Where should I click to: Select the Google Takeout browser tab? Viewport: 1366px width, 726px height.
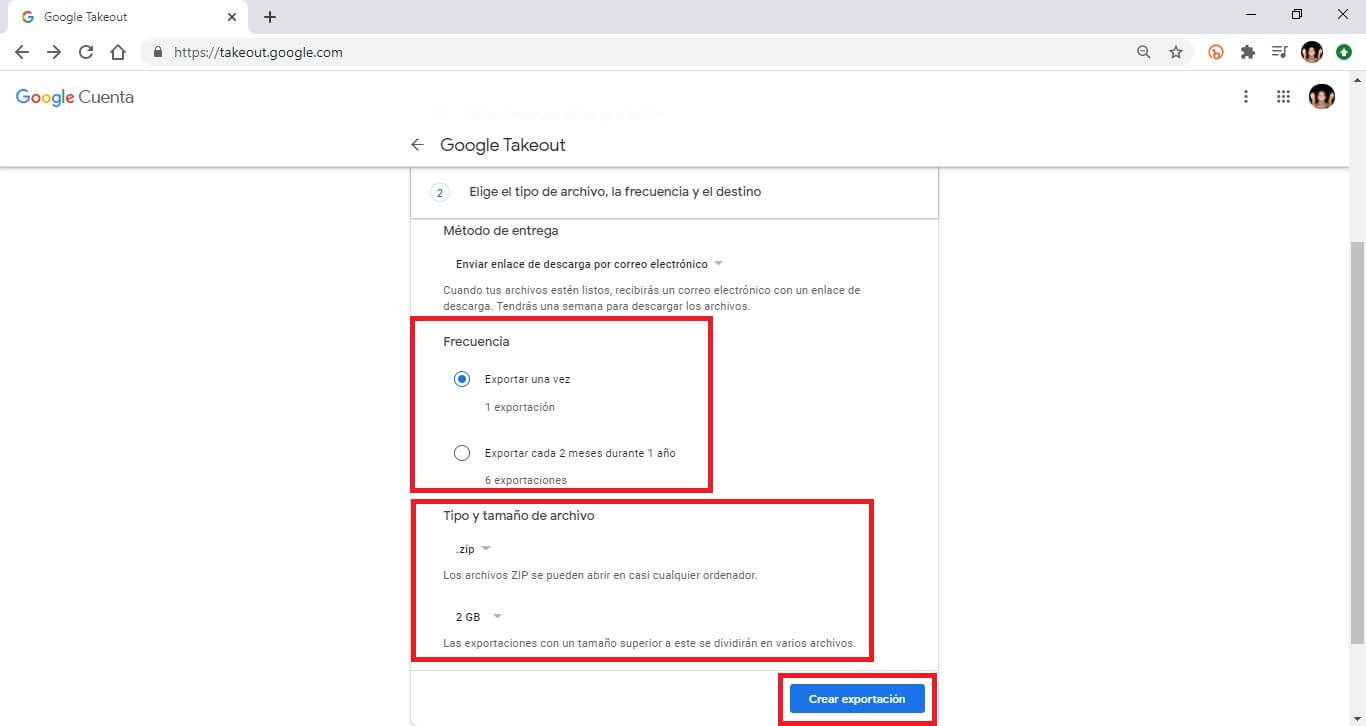coord(128,17)
